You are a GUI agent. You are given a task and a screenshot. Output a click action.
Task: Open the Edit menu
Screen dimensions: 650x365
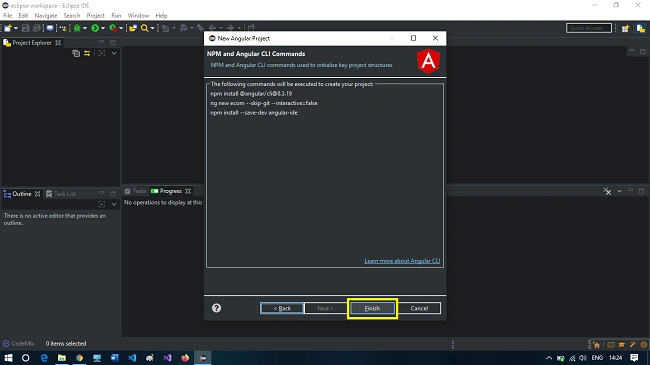pos(23,15)
